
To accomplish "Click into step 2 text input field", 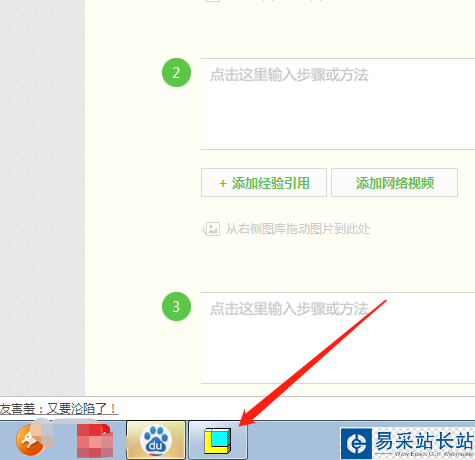I will coord(338,104).
